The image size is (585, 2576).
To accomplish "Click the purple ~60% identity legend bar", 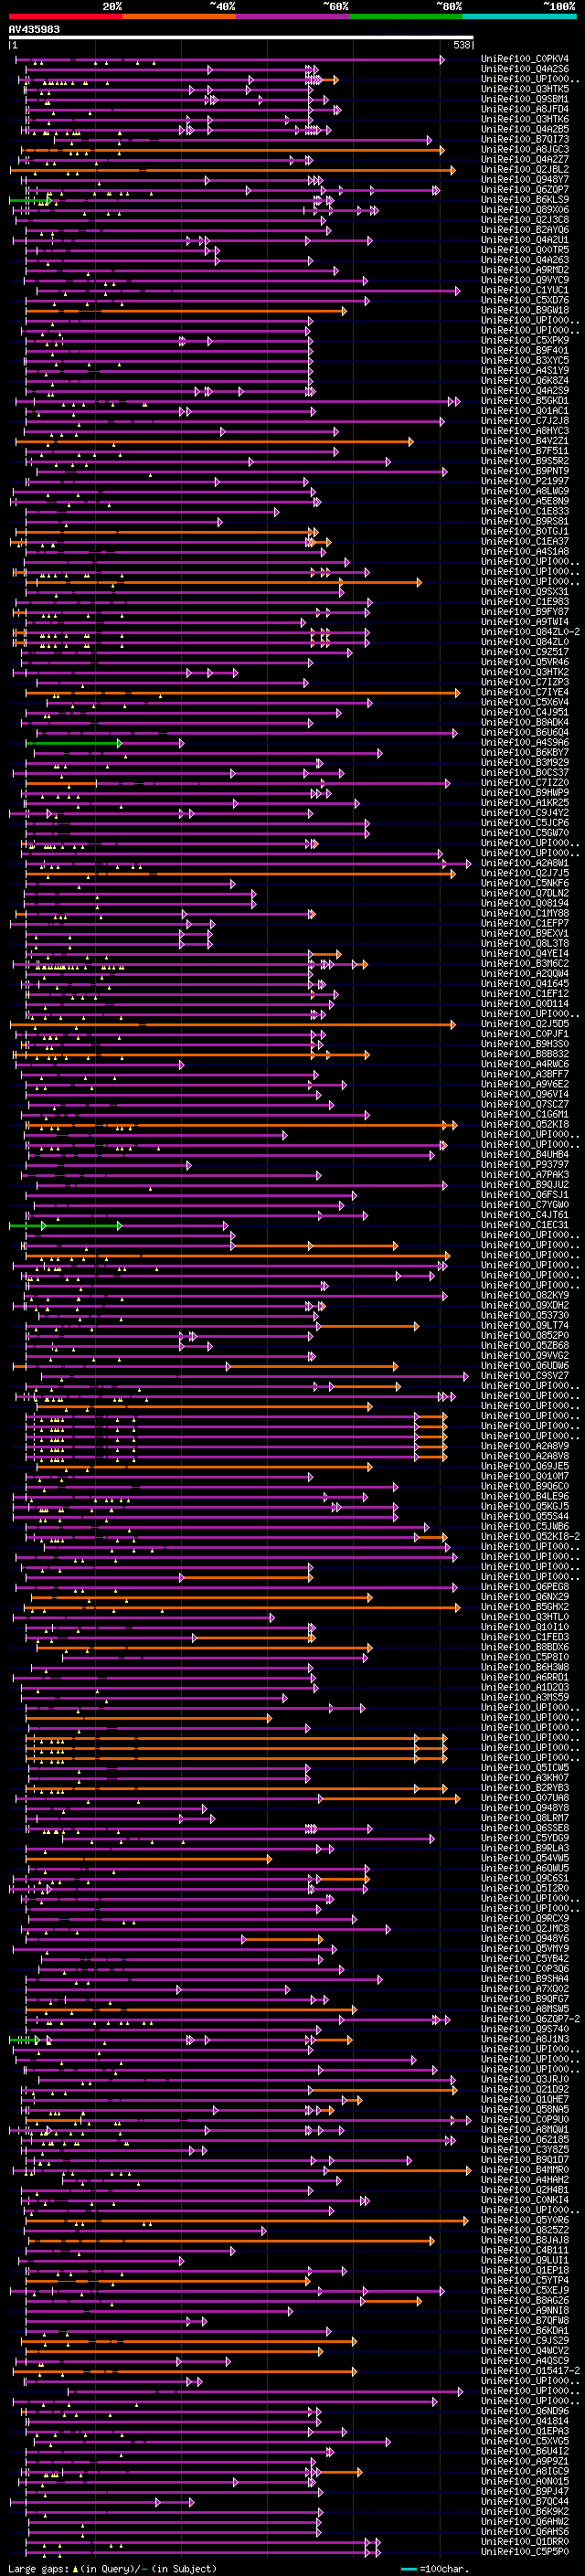I will click(x=292, y=17).
